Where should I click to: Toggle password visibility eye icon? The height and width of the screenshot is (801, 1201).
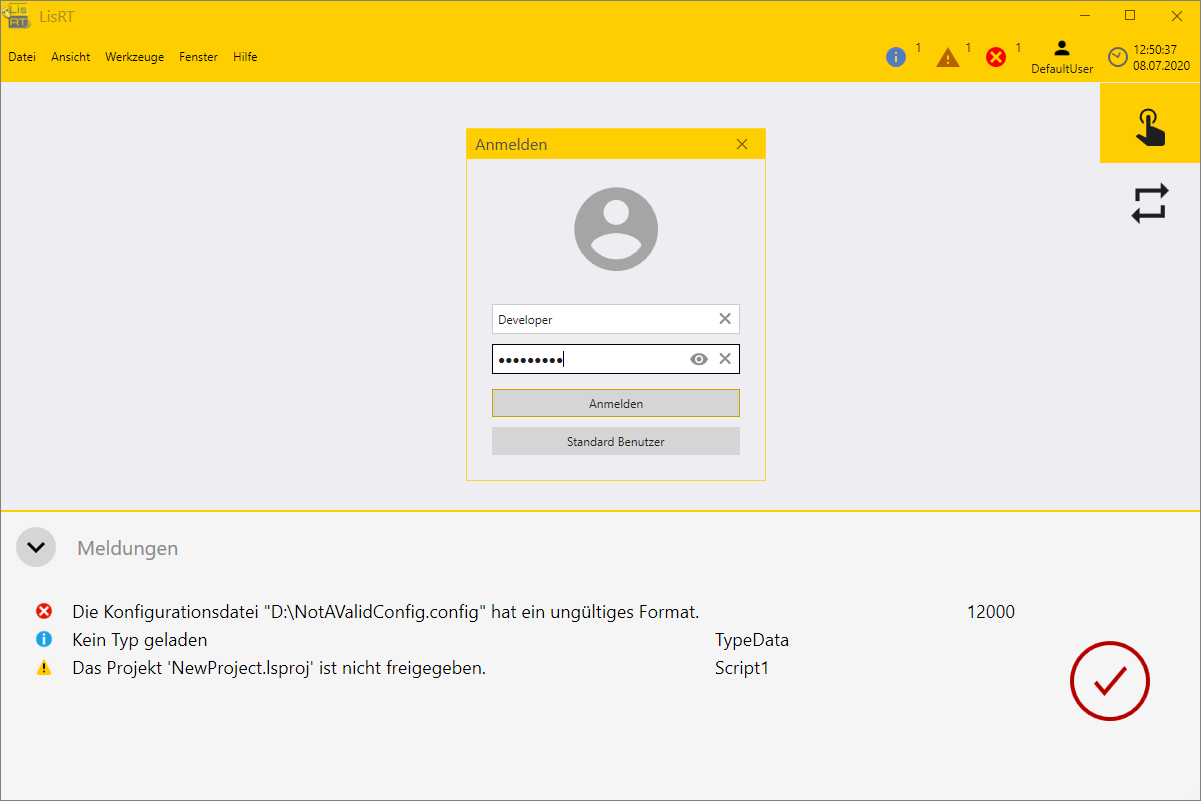(x=699, y=359)
